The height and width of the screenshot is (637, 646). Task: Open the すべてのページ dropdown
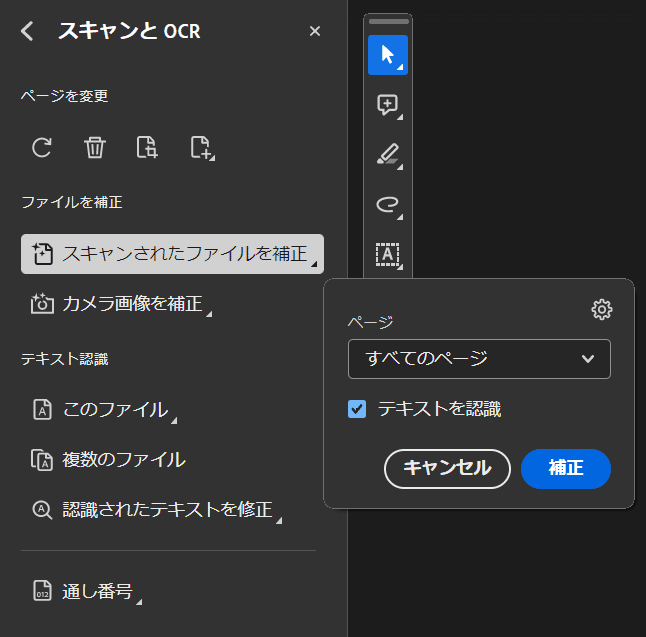click(x=479, y=359)
